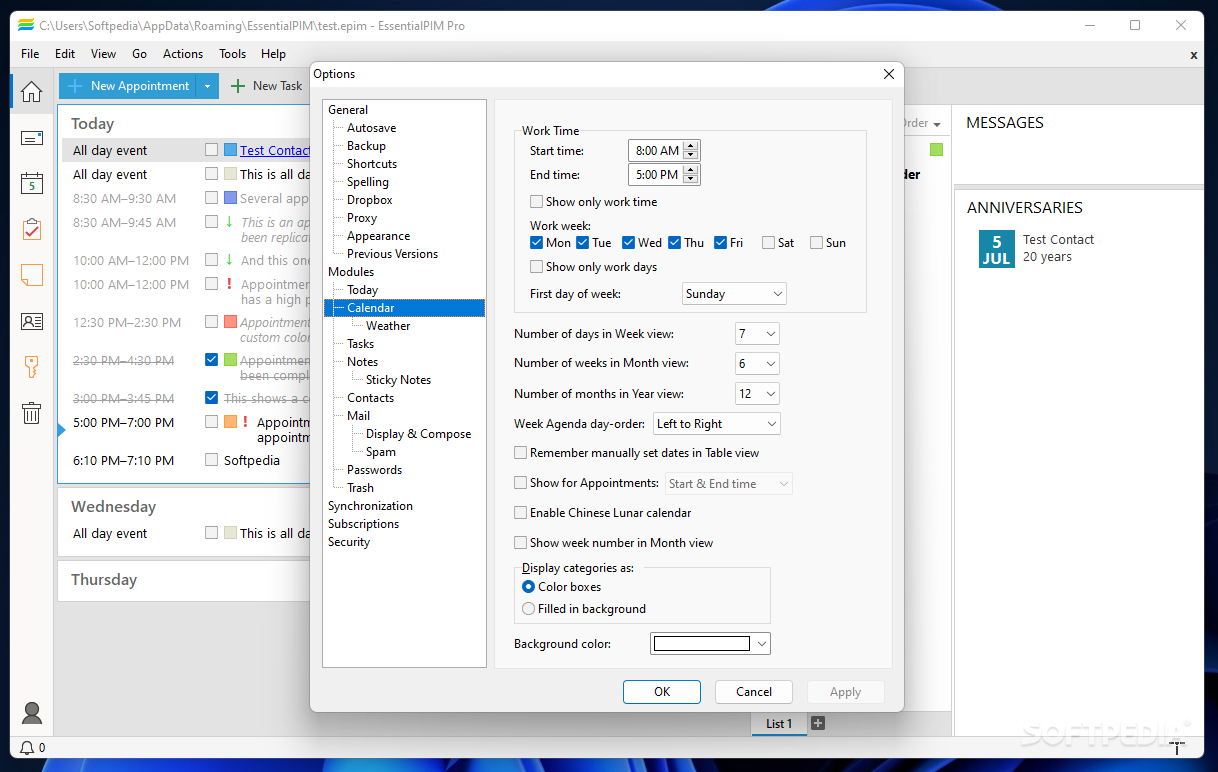Viewport: 1218px width, 772px height.
Task: Open the Test Contact link in Today list
Action: 275,150
